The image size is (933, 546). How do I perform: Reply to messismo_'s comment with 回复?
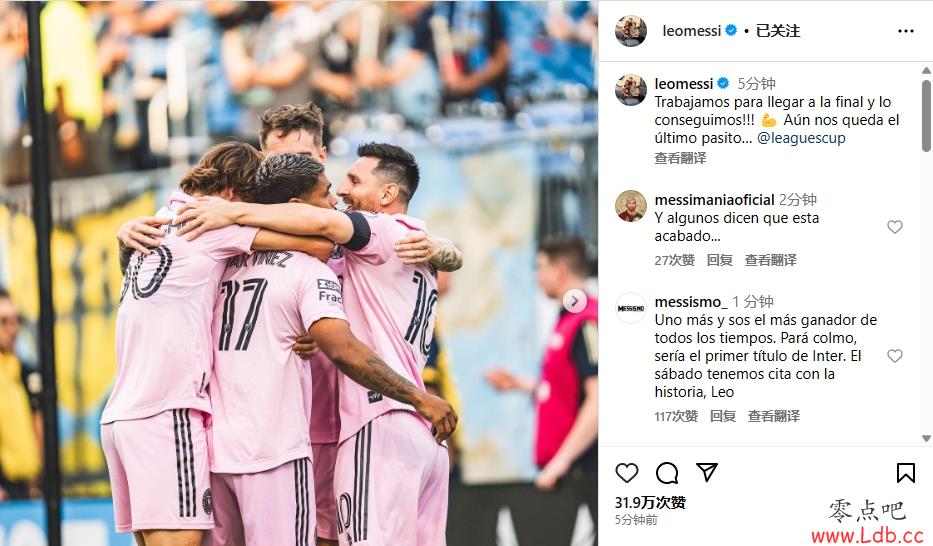click(722, 416)
